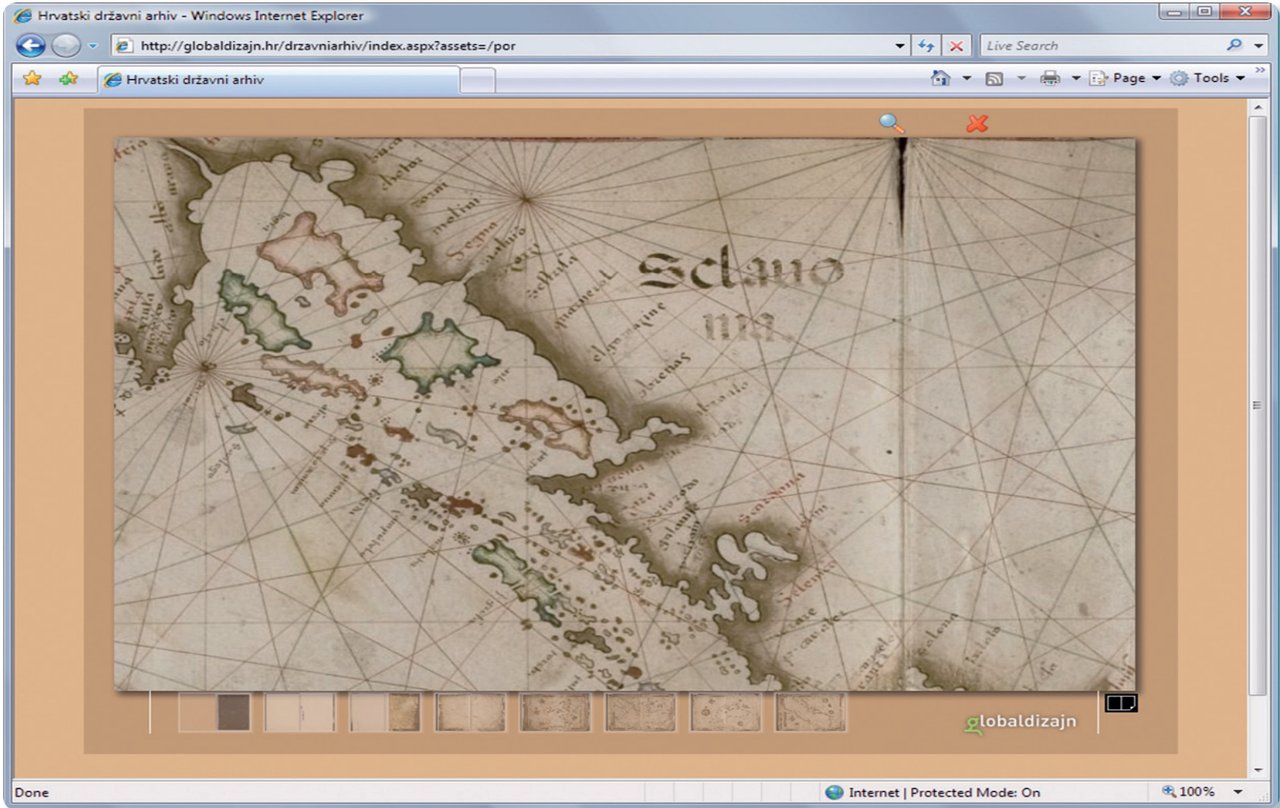The height and width of the screenshot is (808, 1280).
Task: Click the Internet Protected Mode status text
Action: 944,792
